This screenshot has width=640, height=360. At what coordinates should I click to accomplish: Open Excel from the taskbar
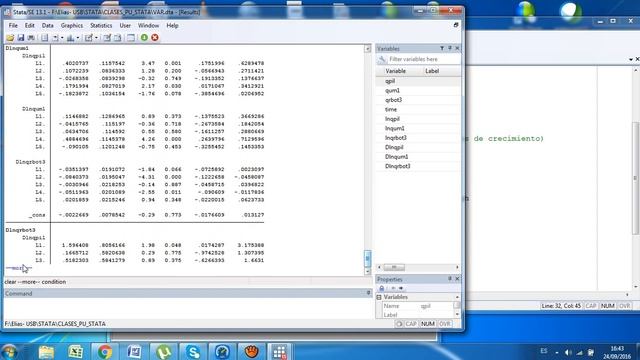(76, 352)
